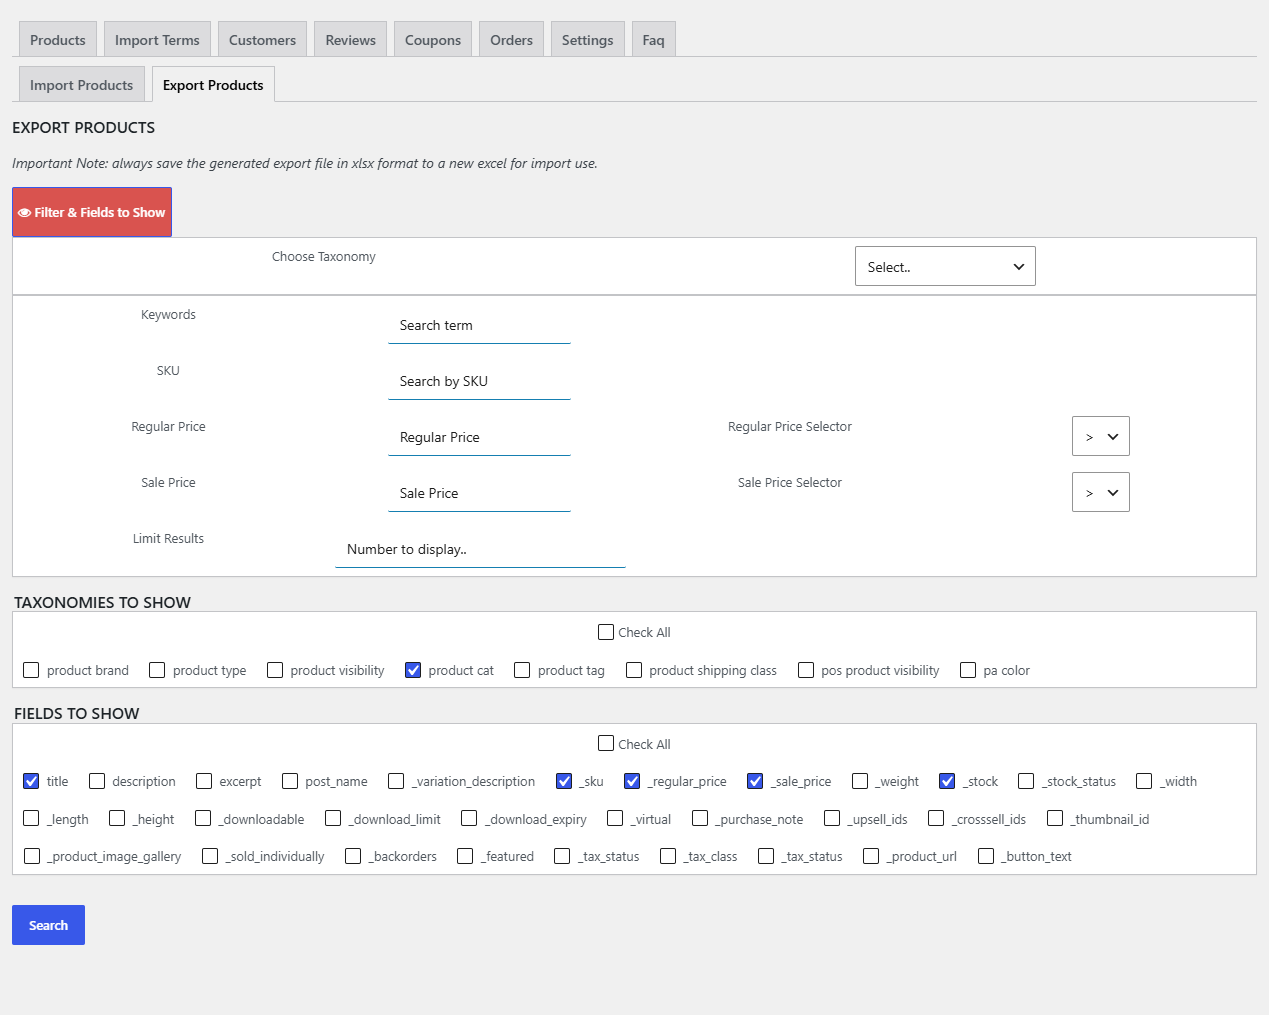Check the _downloadable field
Screen dimensions: 1269x1015
coord(203,818)
